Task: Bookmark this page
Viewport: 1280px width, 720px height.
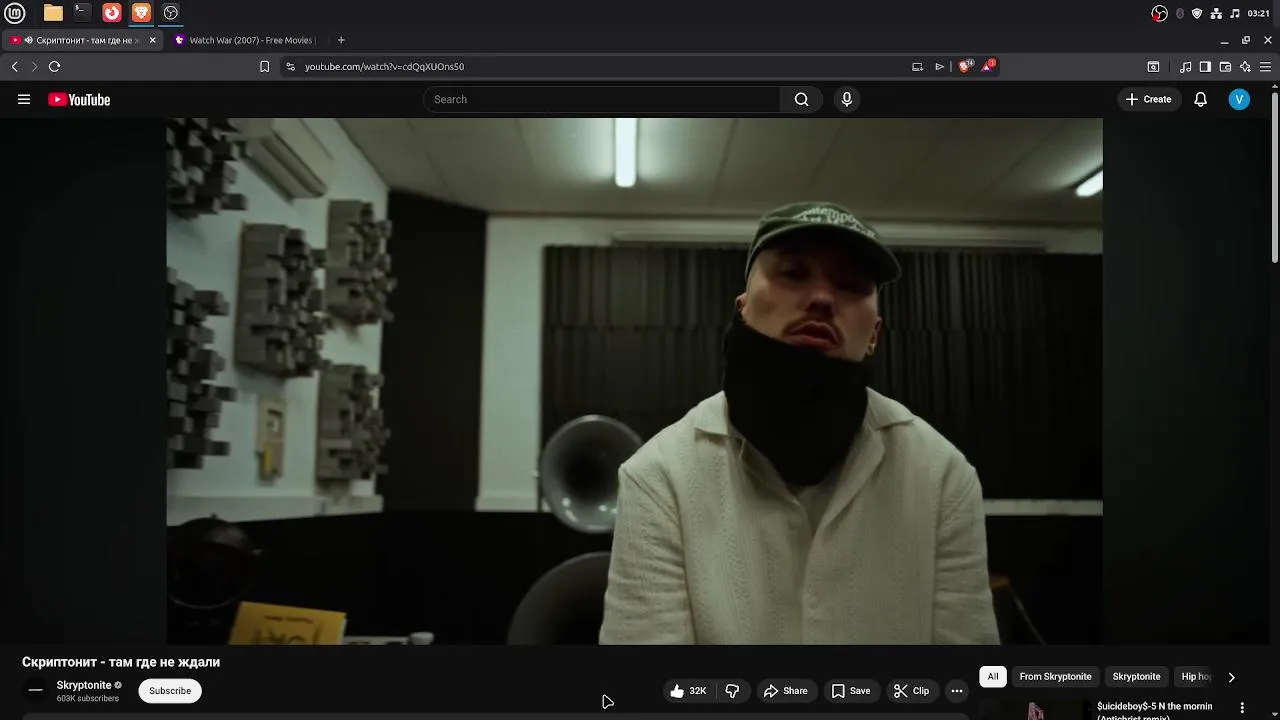Action: (264, 66)
